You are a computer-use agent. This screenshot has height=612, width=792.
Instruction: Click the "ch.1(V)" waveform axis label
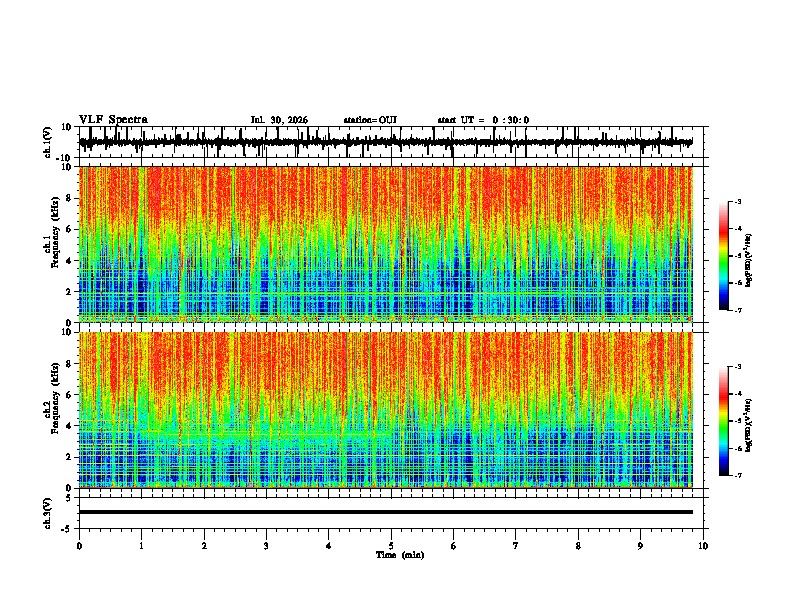click(48, 142)
